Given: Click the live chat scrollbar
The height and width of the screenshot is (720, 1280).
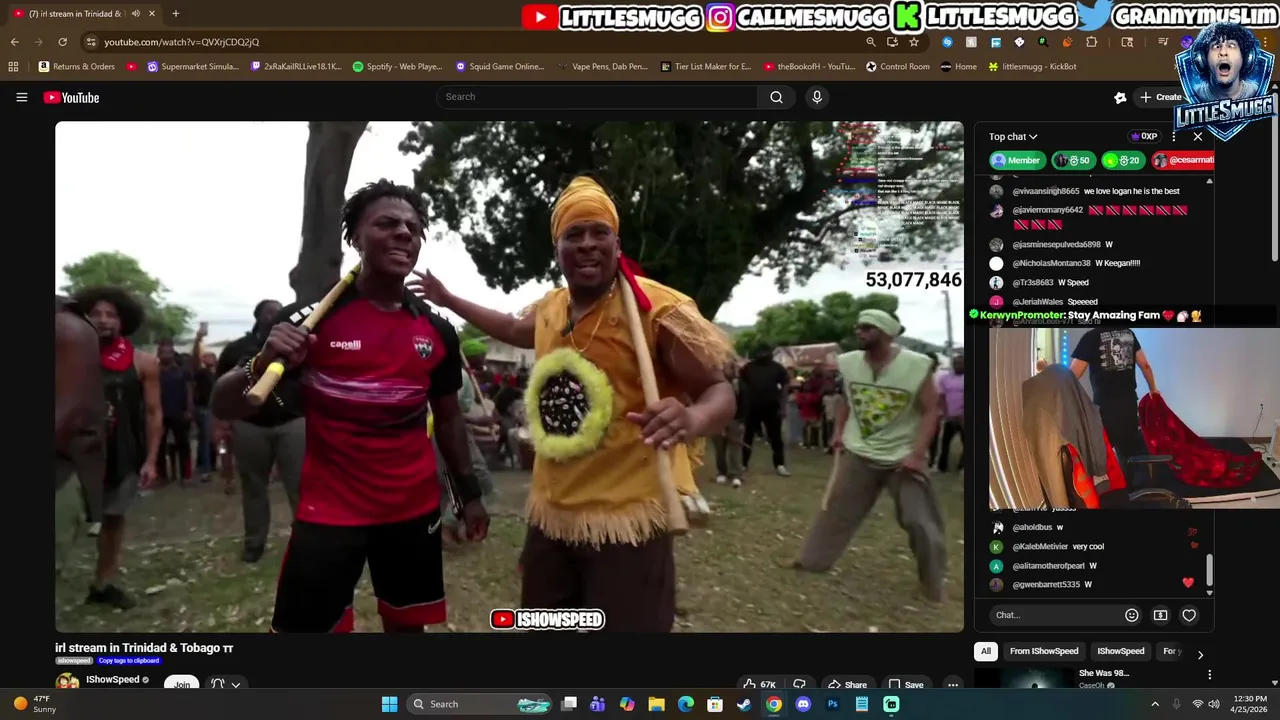Looking at the screenshot, I should coord(1210,570).
